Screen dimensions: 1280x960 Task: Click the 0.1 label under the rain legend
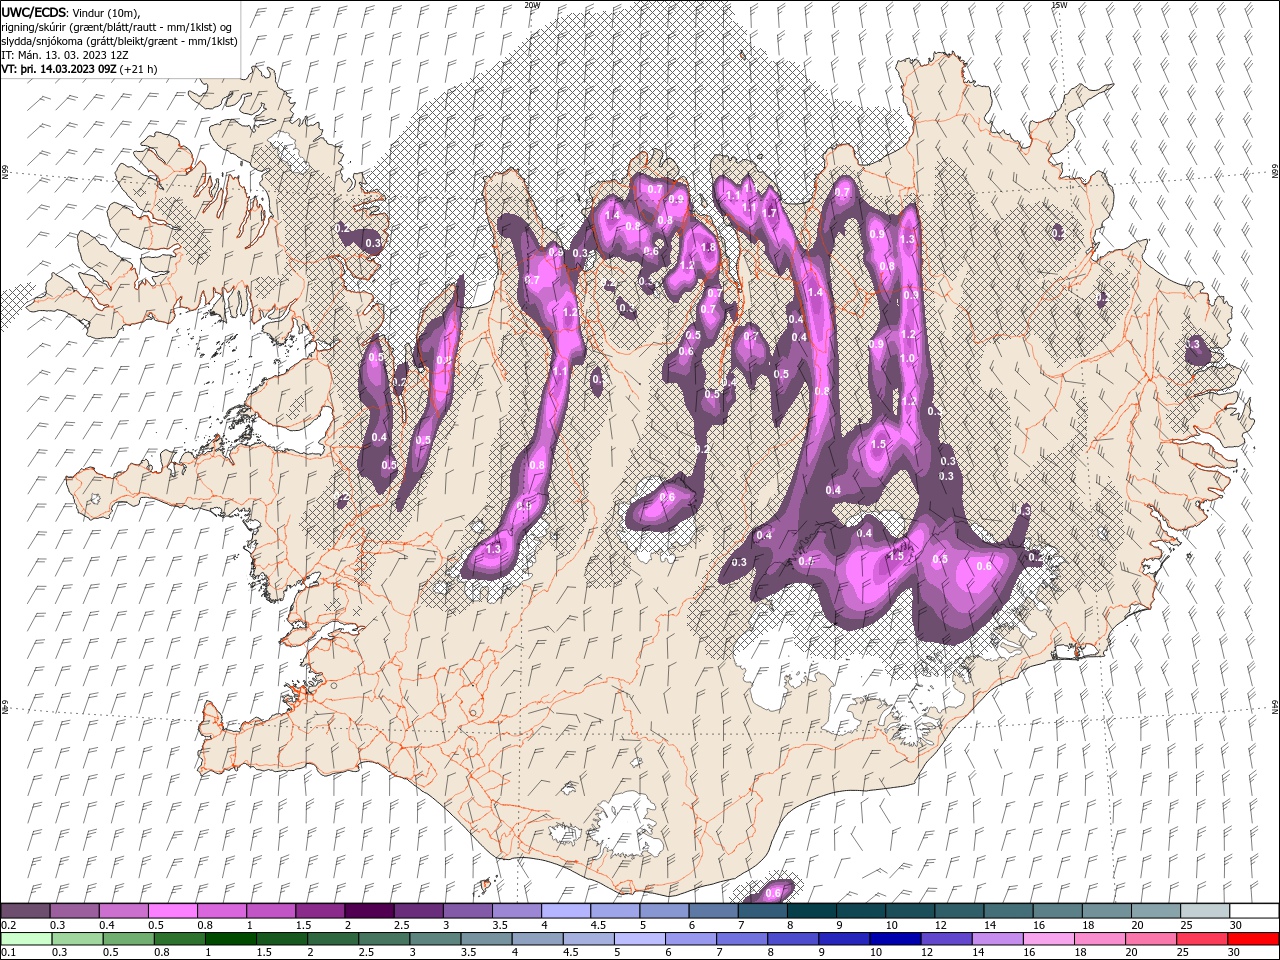[x=7, y=952]
